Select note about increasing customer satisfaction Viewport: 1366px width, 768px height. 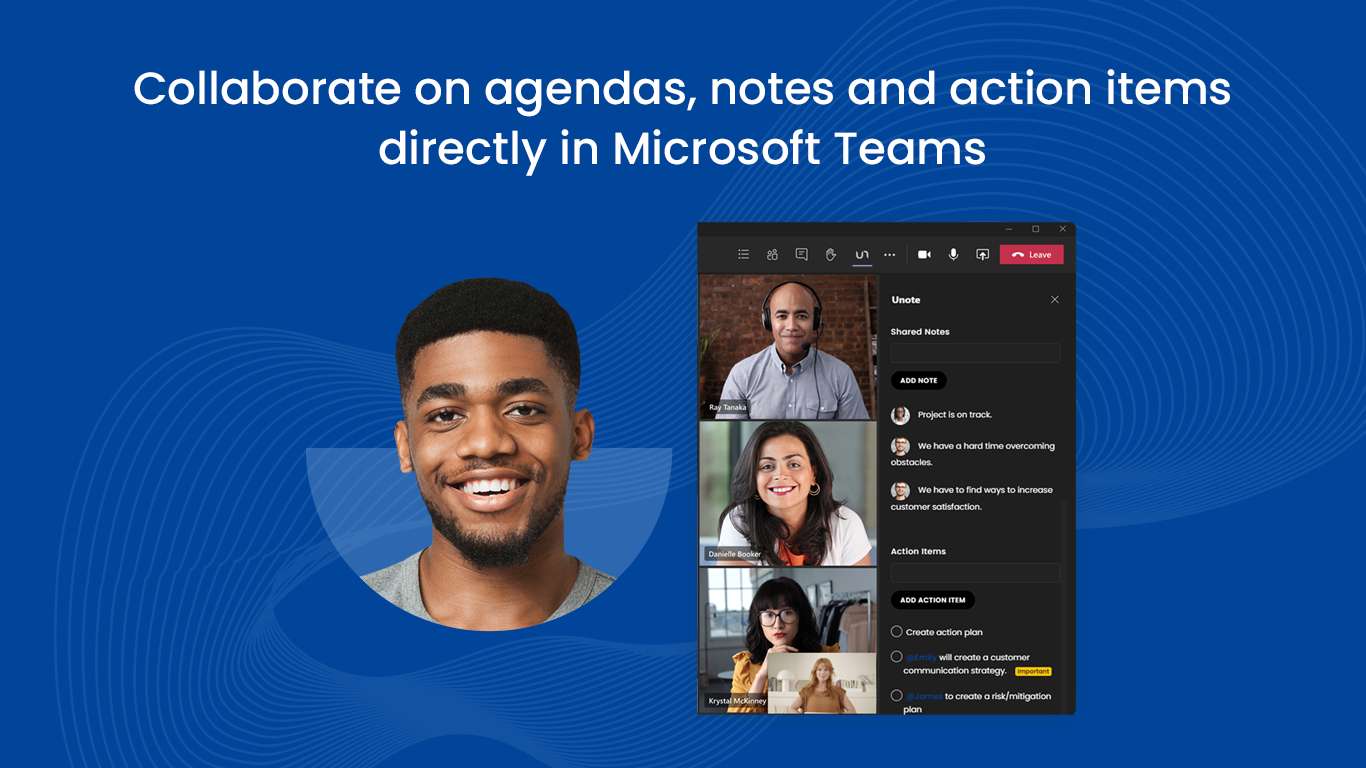click(x=973, y=498)
